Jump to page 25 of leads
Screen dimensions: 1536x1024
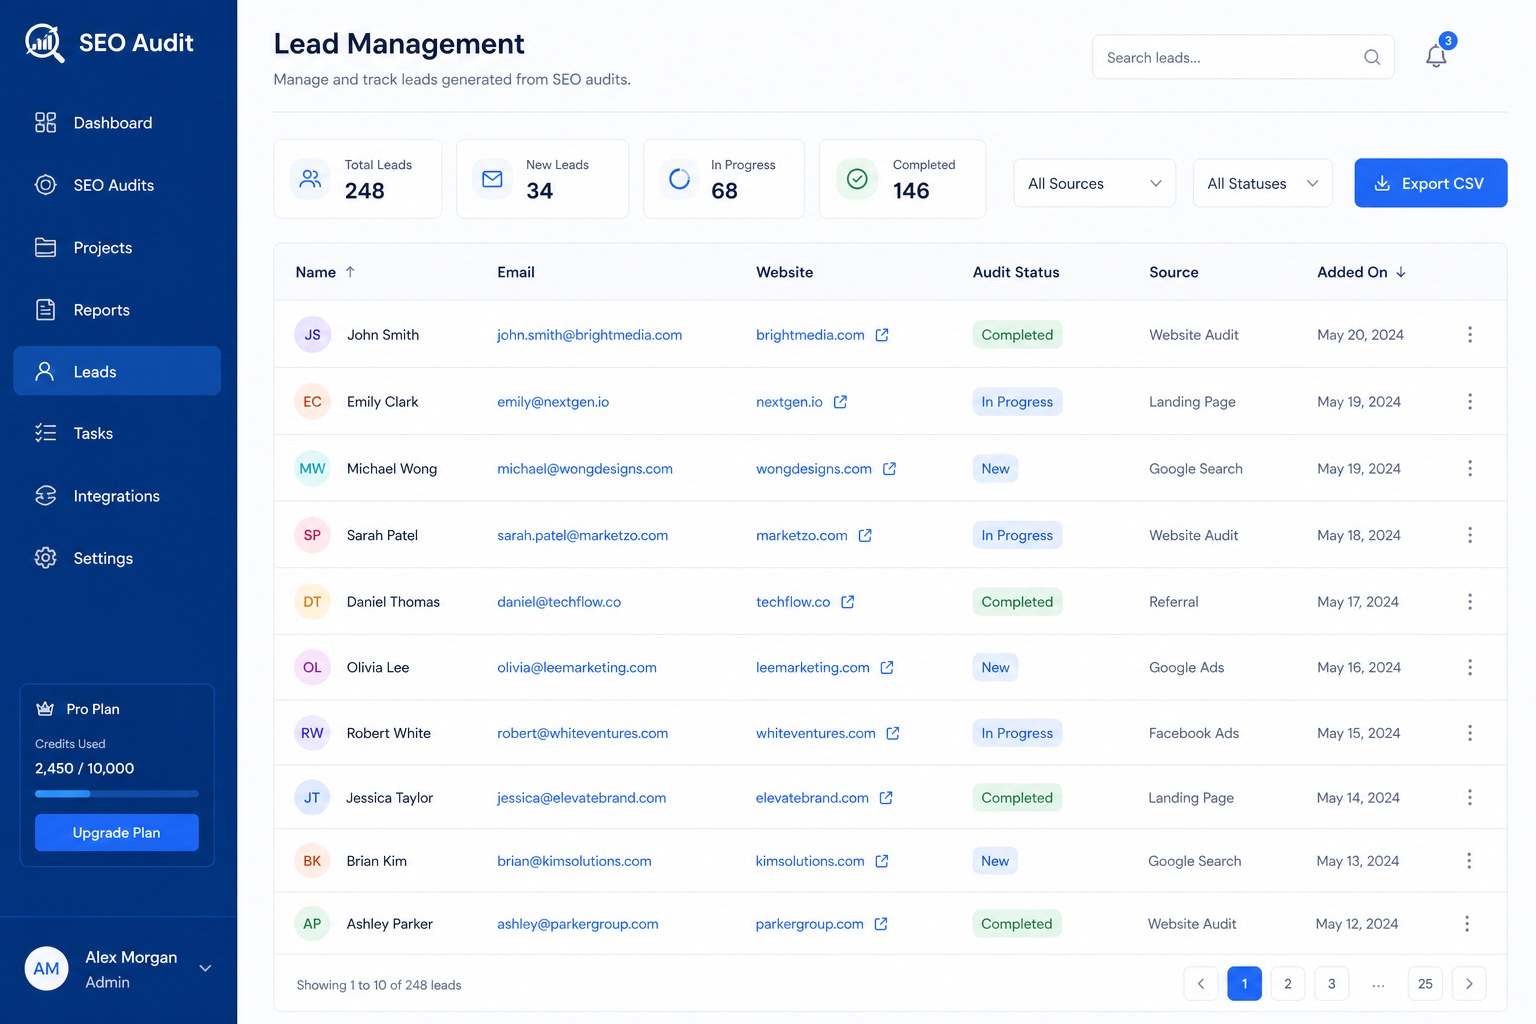point(1425,984)
